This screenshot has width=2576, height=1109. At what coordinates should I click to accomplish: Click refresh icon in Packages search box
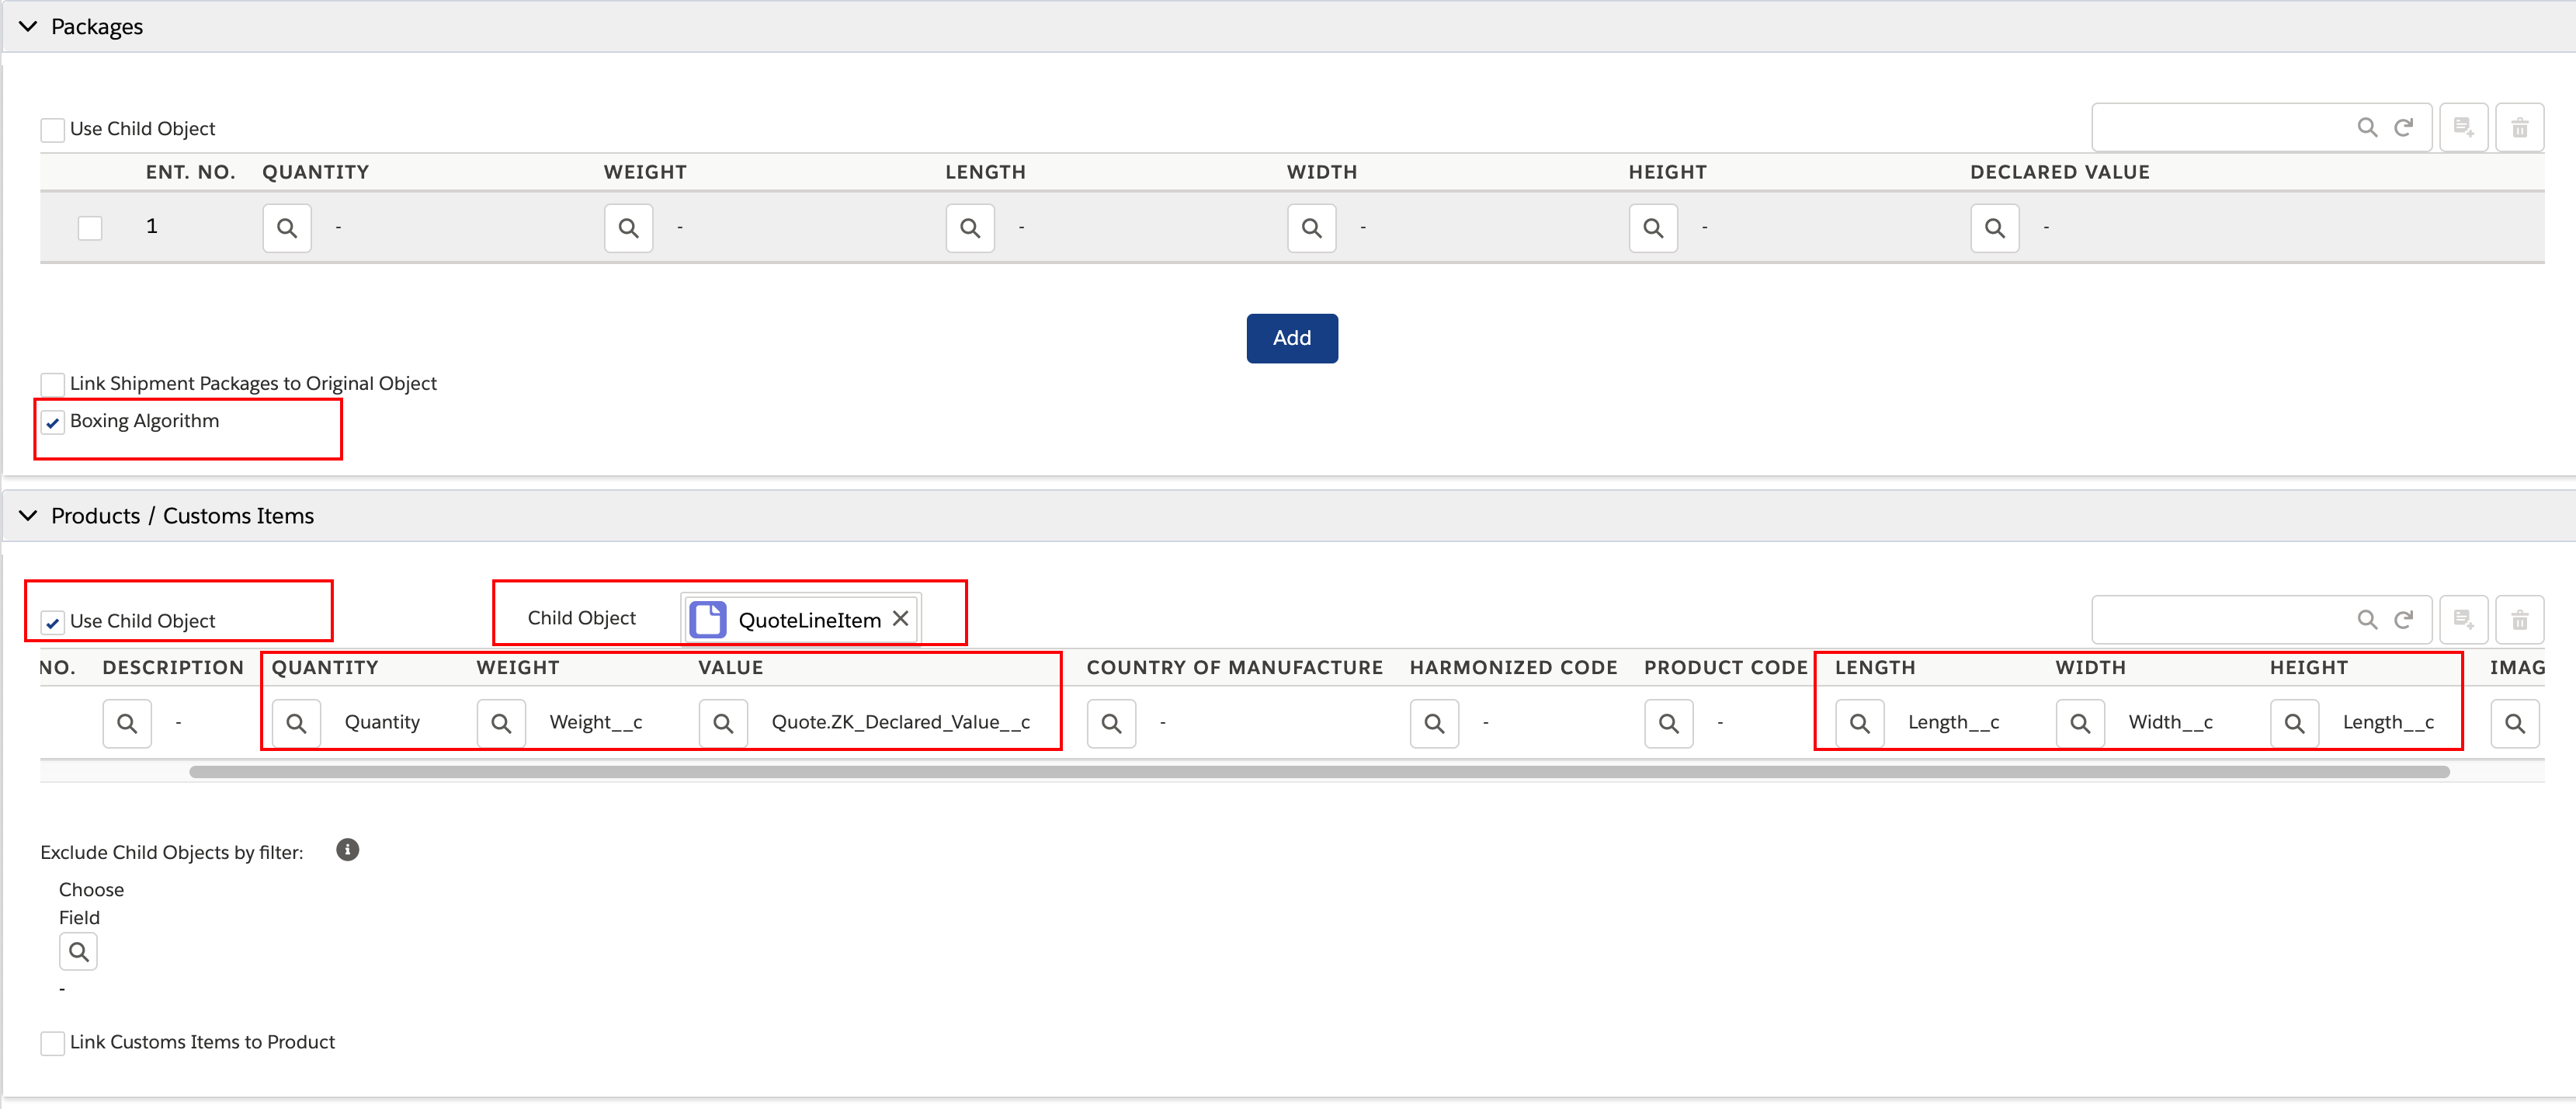tap(2403, 127)
